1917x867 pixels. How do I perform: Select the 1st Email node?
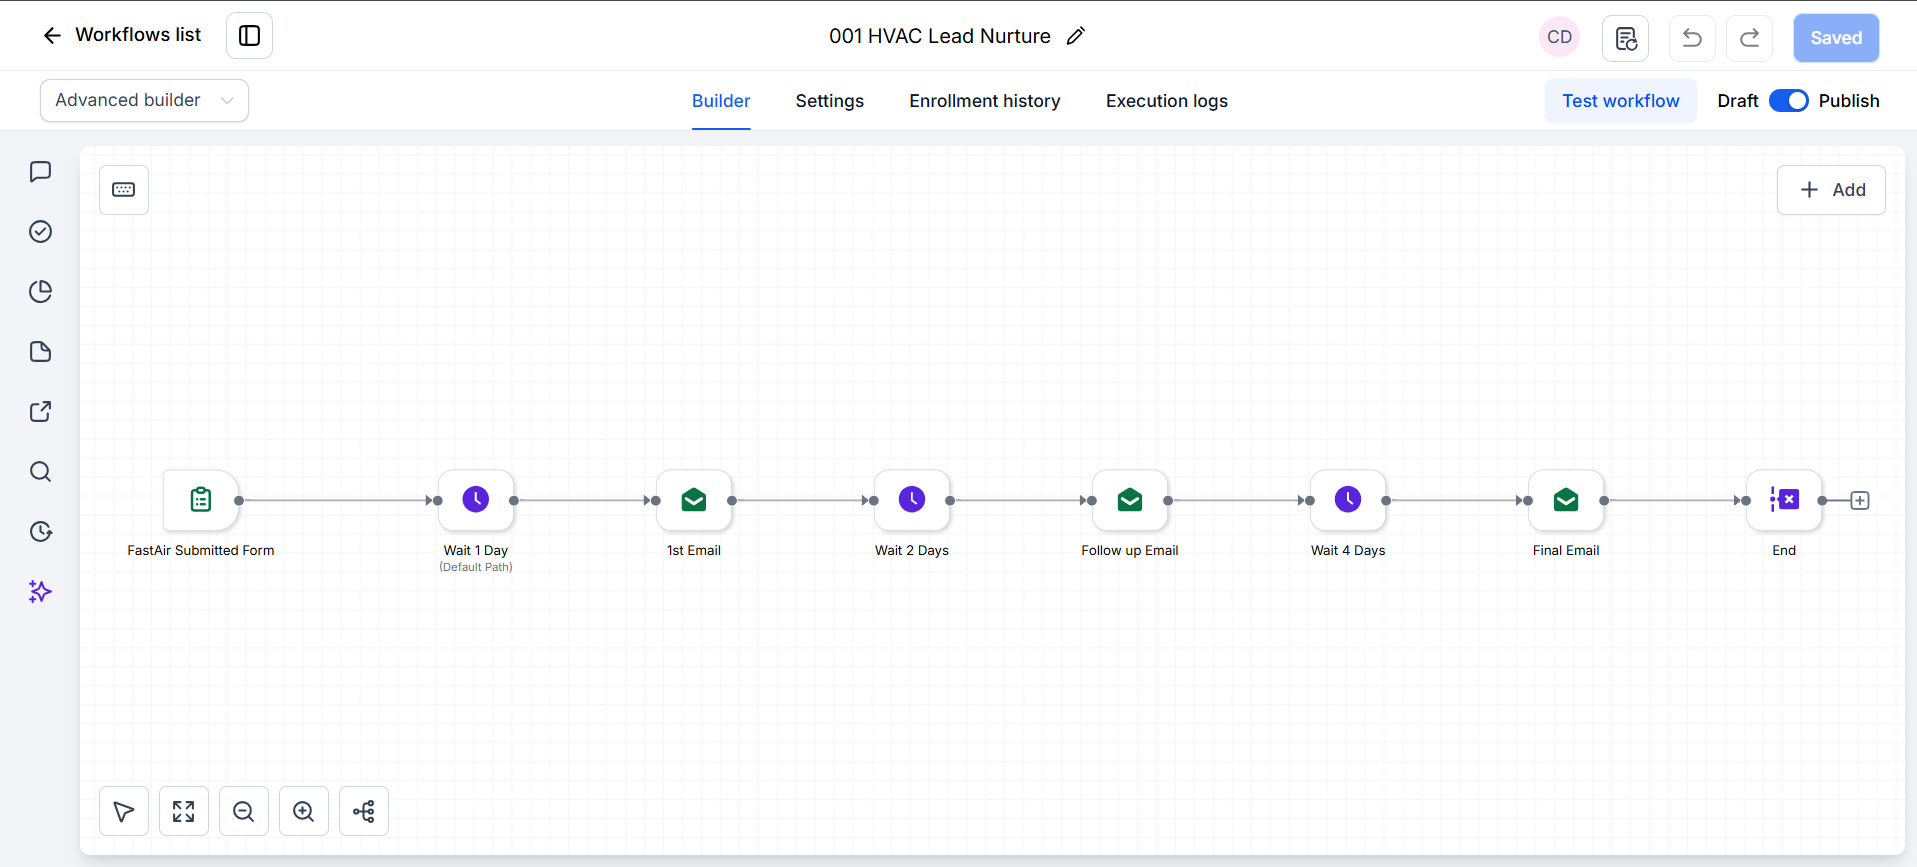[694, 500]
